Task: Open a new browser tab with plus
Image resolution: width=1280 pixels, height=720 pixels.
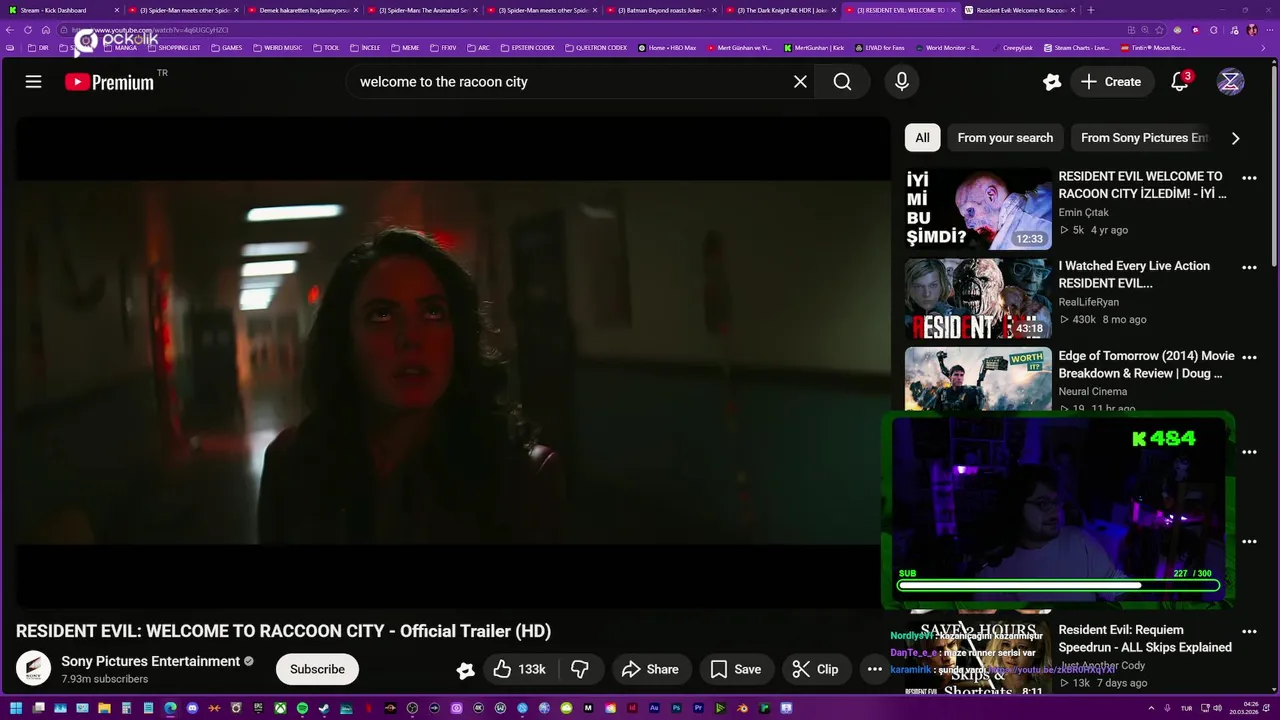Action: (1090, 10)
